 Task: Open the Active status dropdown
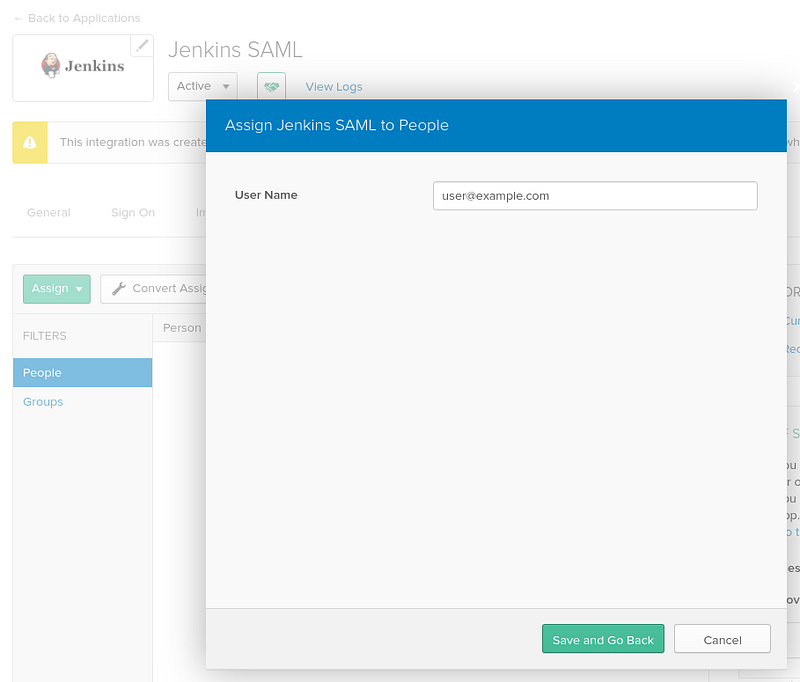pyautogui.click(x=203, y=86)
